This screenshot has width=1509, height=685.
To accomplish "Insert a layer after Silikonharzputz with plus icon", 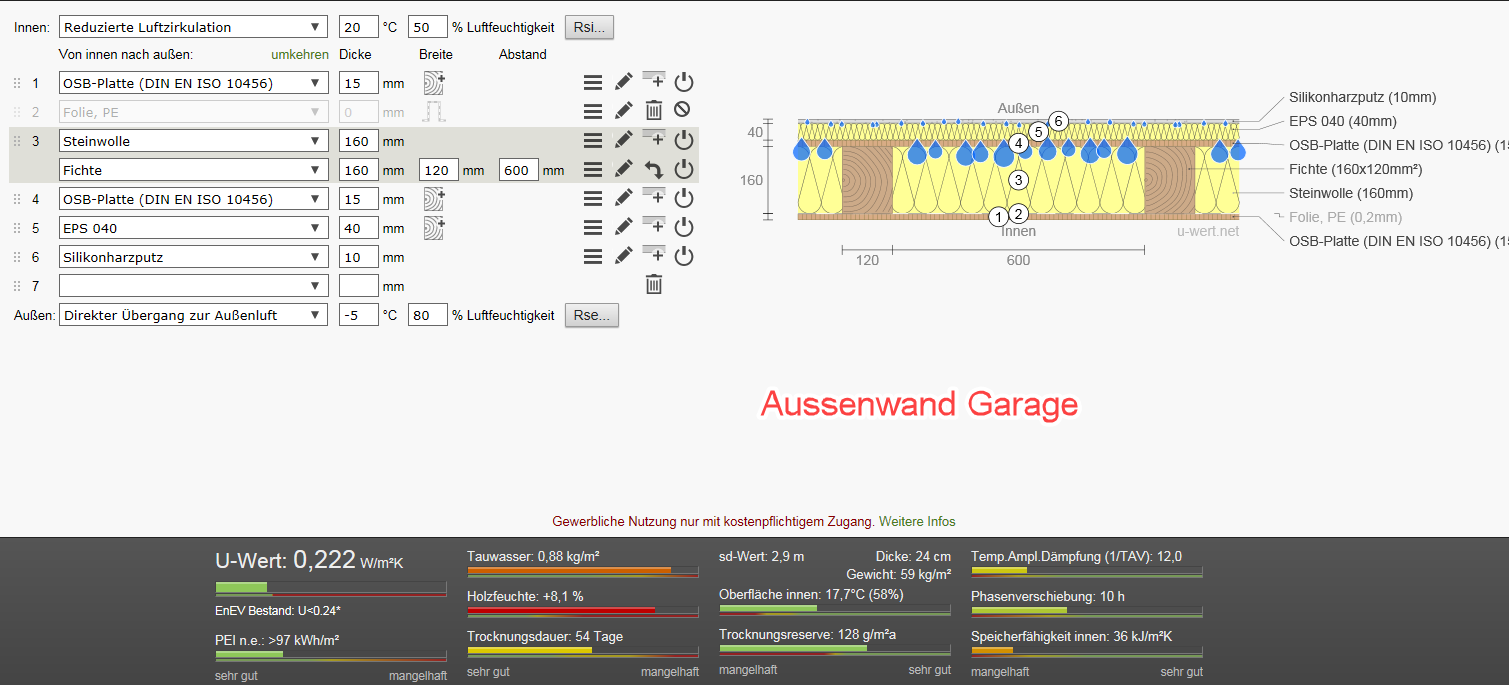I will coord(653,256).
